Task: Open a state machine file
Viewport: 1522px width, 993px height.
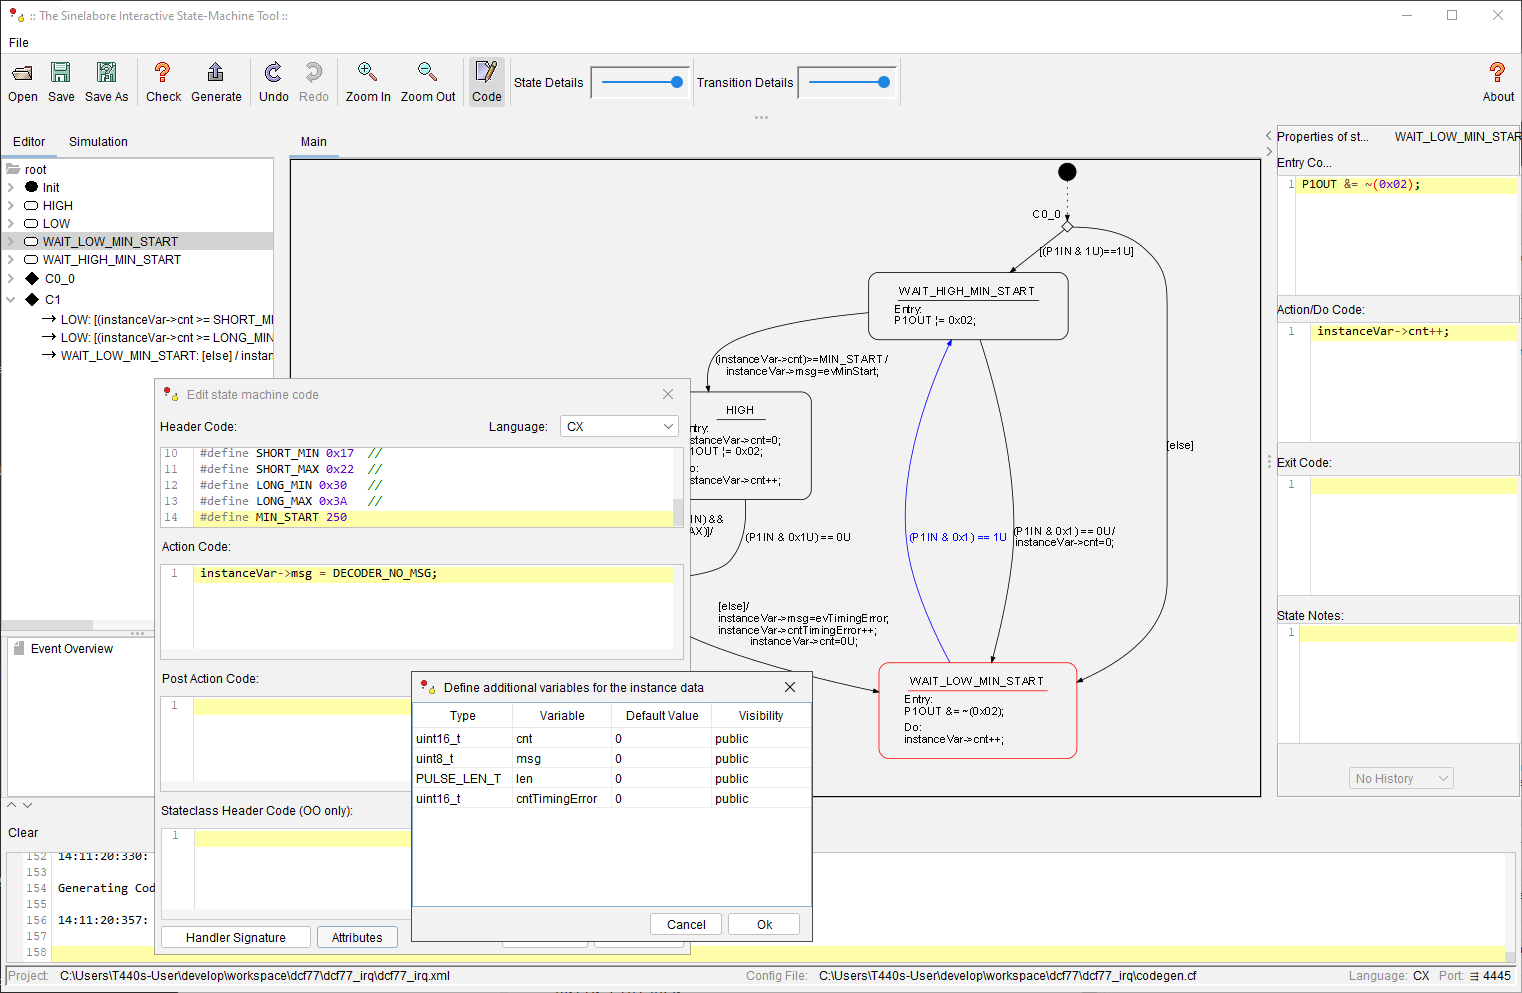Action: (x=21, y=80)
